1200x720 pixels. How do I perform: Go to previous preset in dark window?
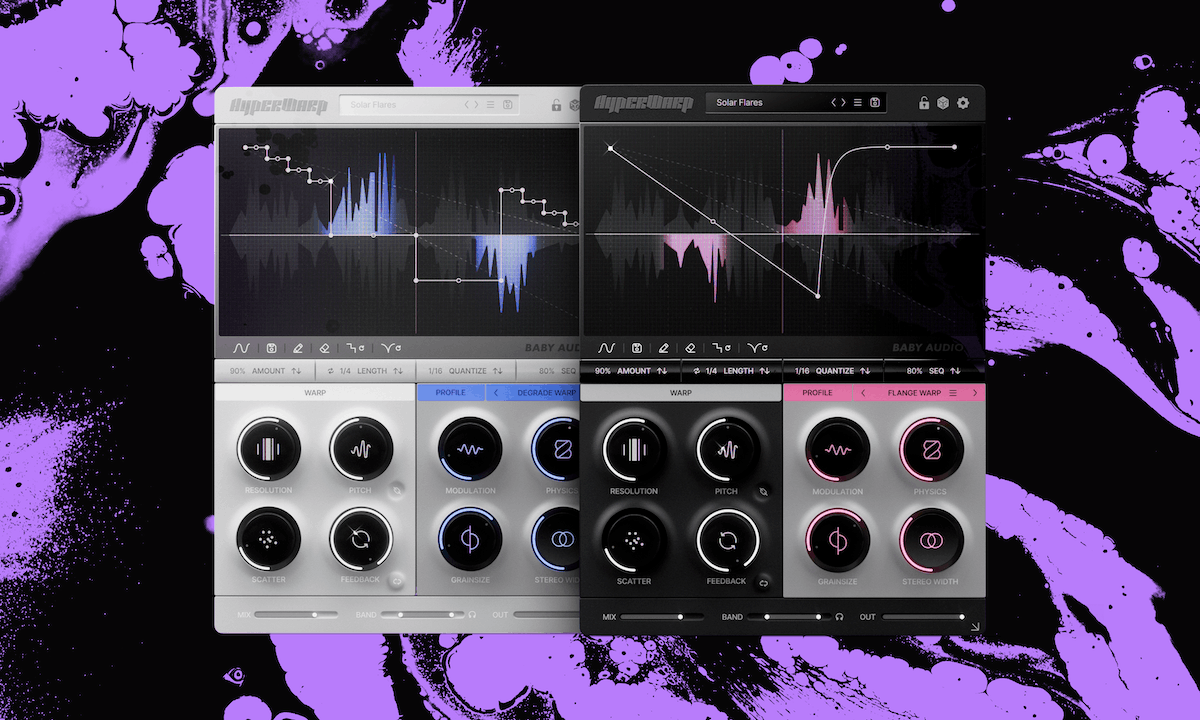coord(835,102)
